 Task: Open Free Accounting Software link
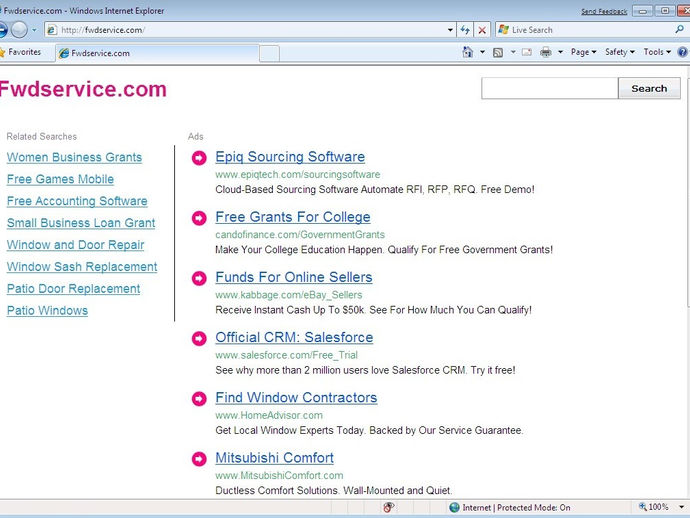coord(77,201)
